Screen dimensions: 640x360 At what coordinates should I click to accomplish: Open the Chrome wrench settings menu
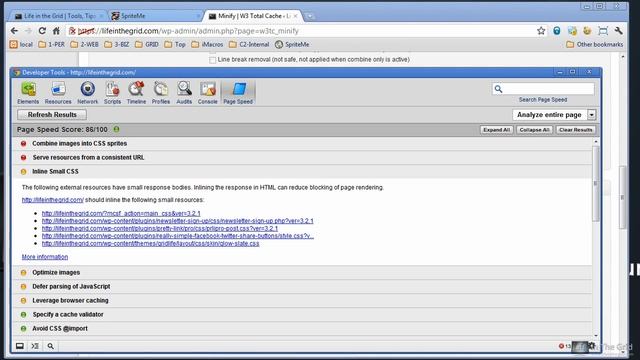tap(618, 31)
